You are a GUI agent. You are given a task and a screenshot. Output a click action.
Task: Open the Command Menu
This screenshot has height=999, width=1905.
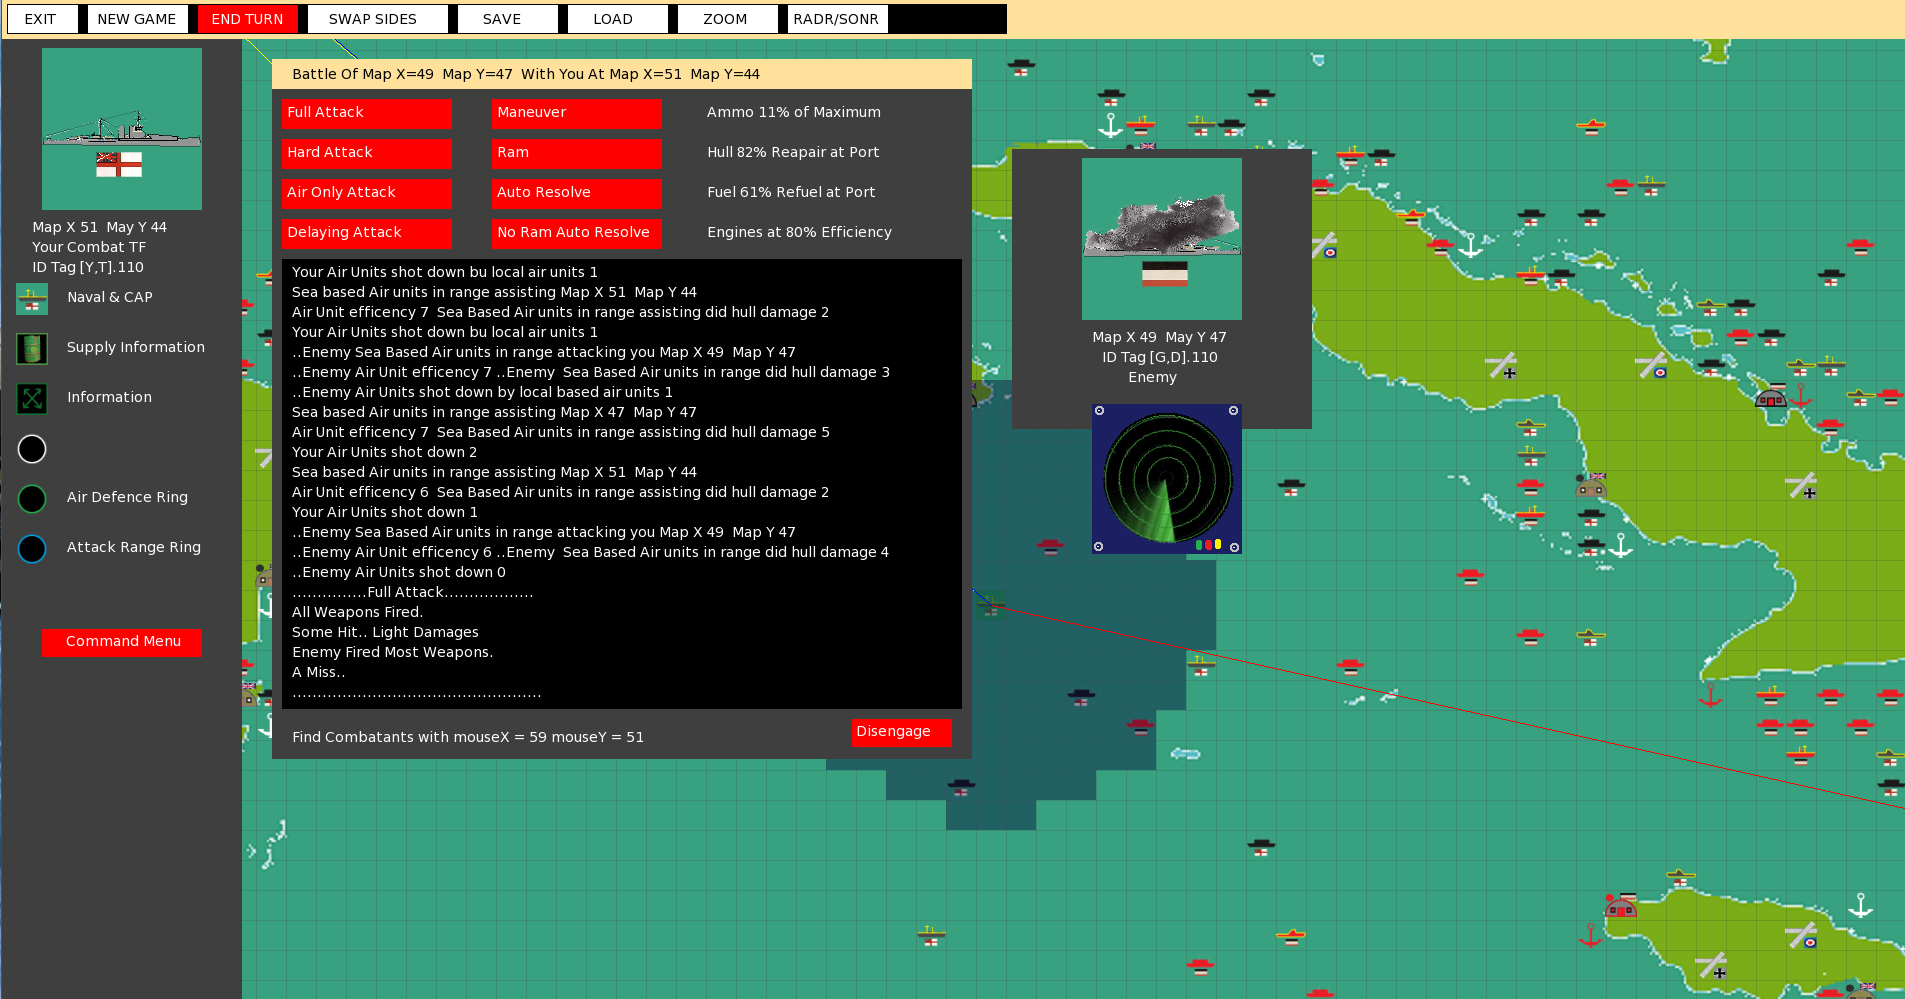click(122, 643)
